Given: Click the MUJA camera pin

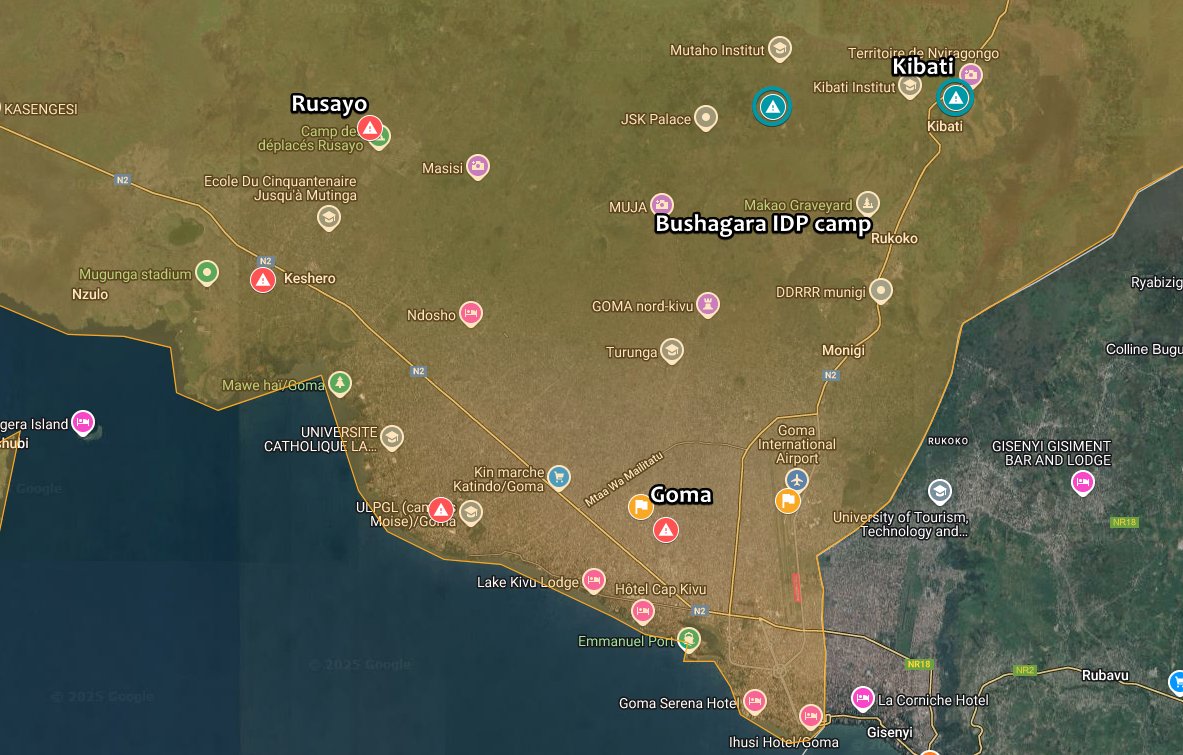Looking at the screenshot, I should click(x=662, y=204).
